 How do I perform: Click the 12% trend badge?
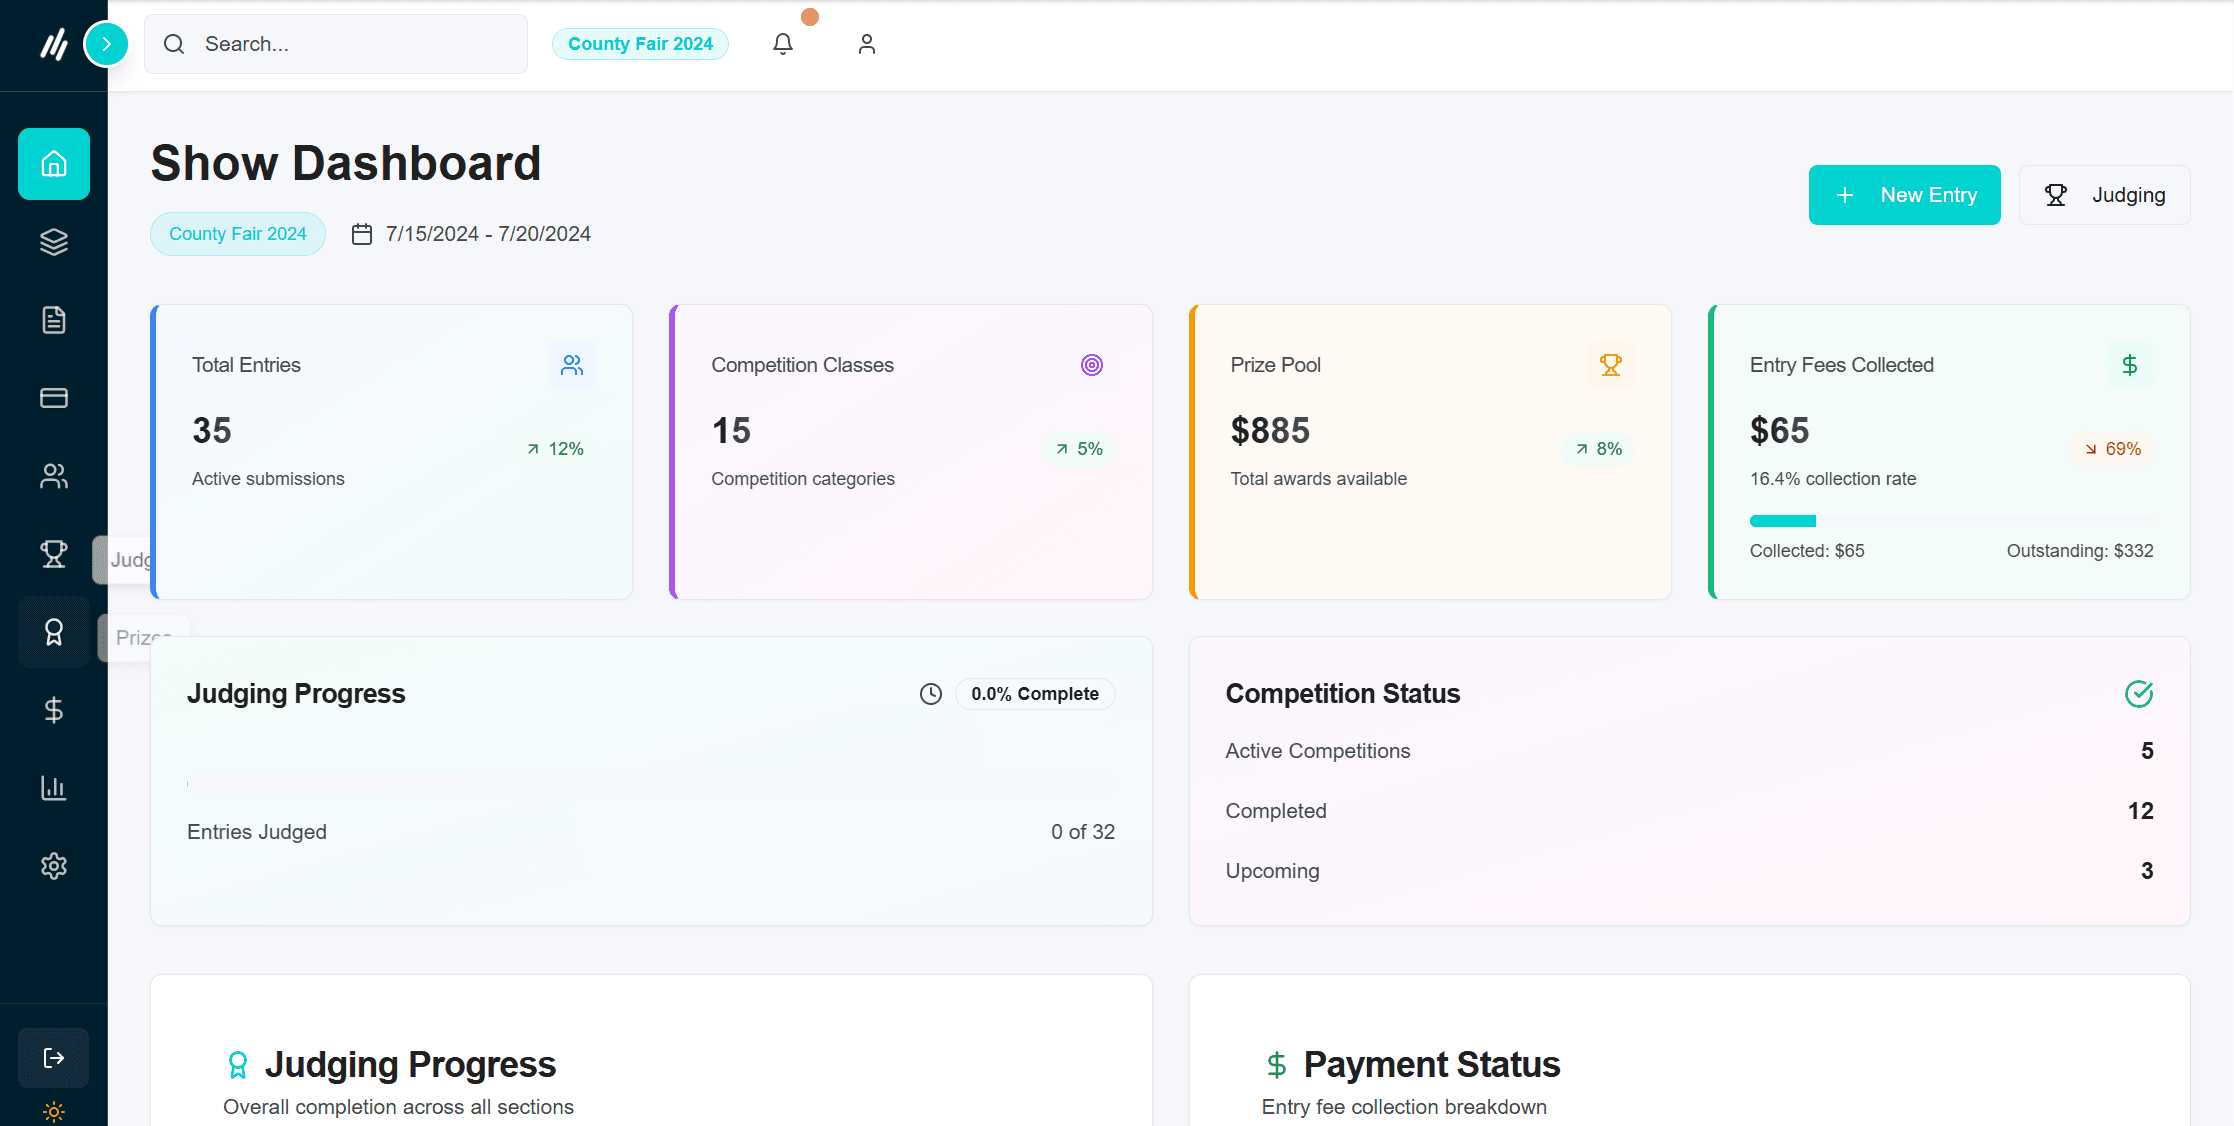(555, 449)
